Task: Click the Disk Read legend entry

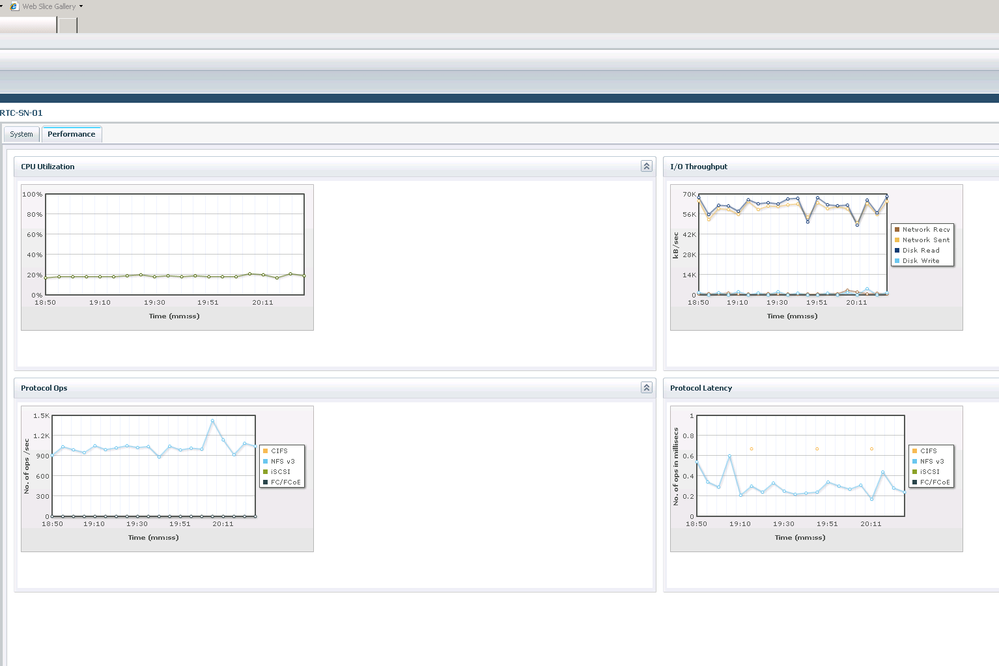Action: (921, 250)
